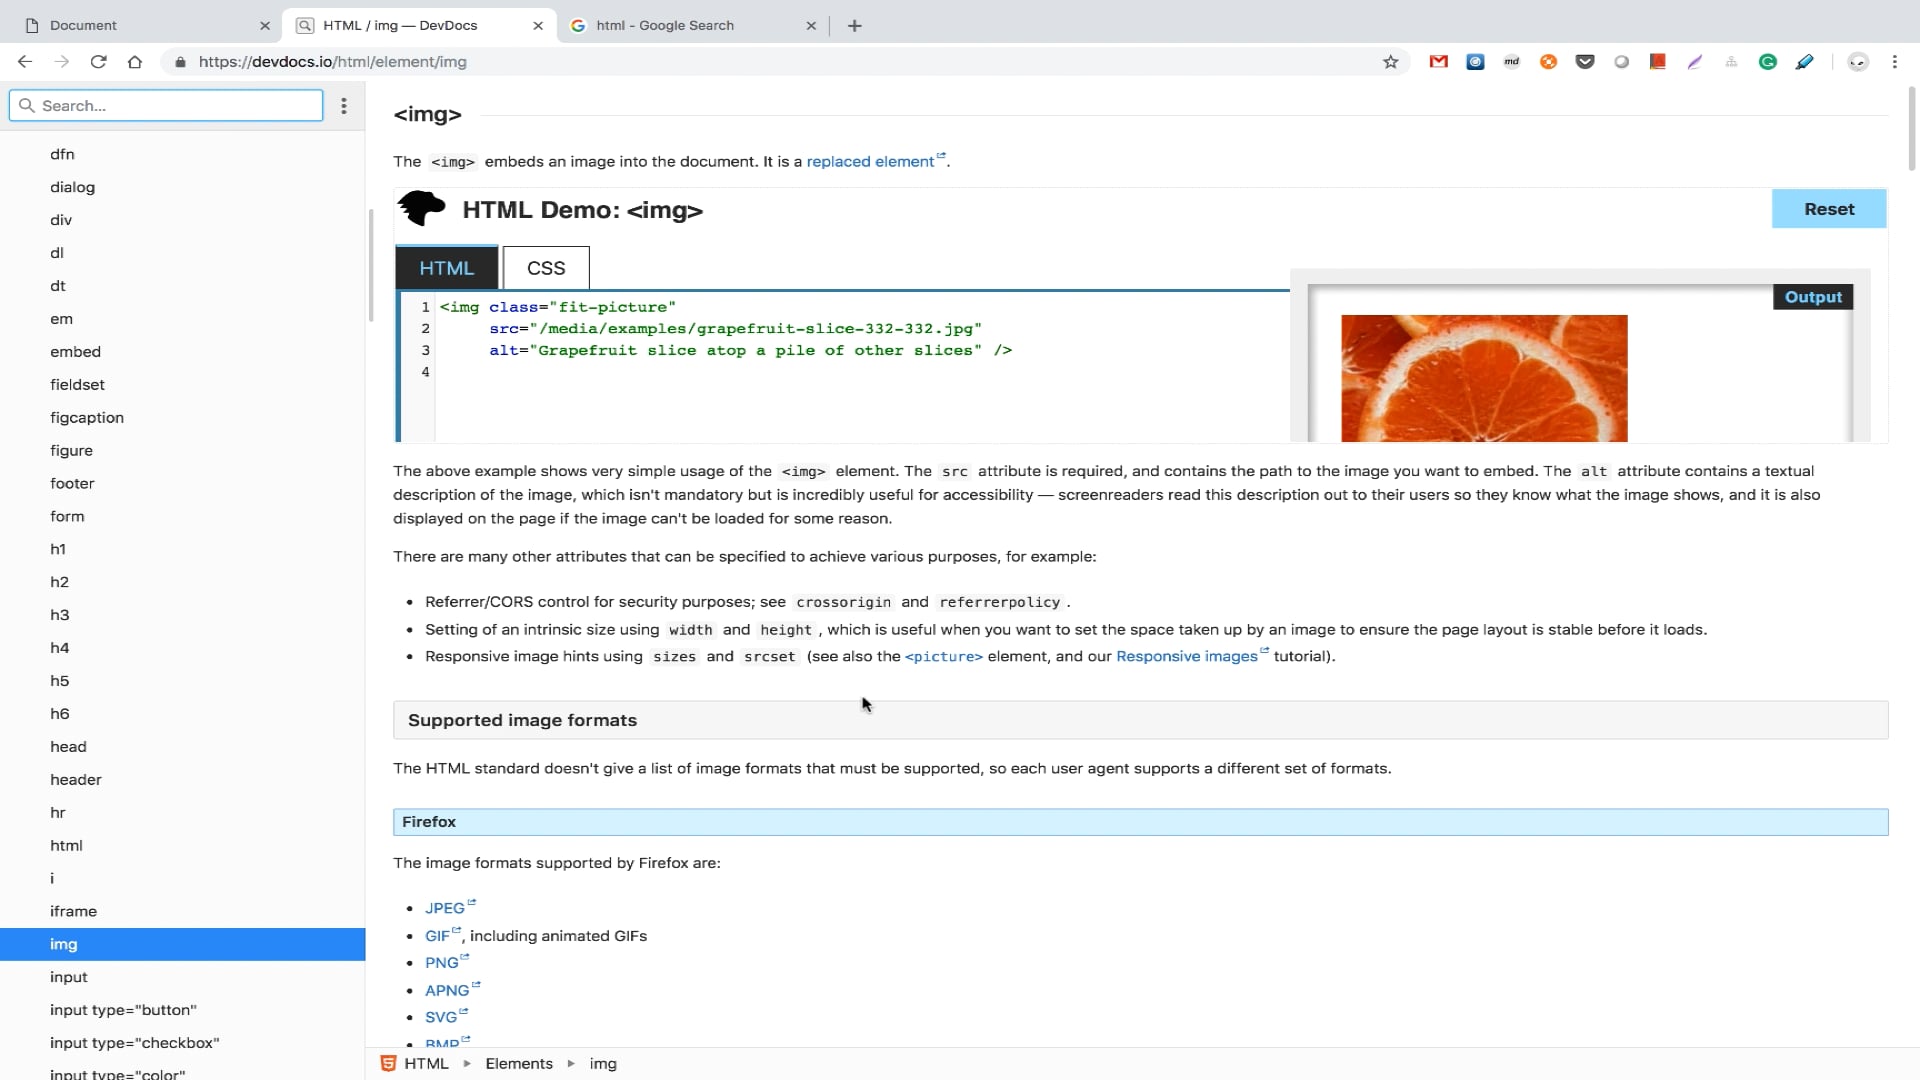Click the Grammarly extension icon
The image size is (1920, 1080).
pos(1768,61)
